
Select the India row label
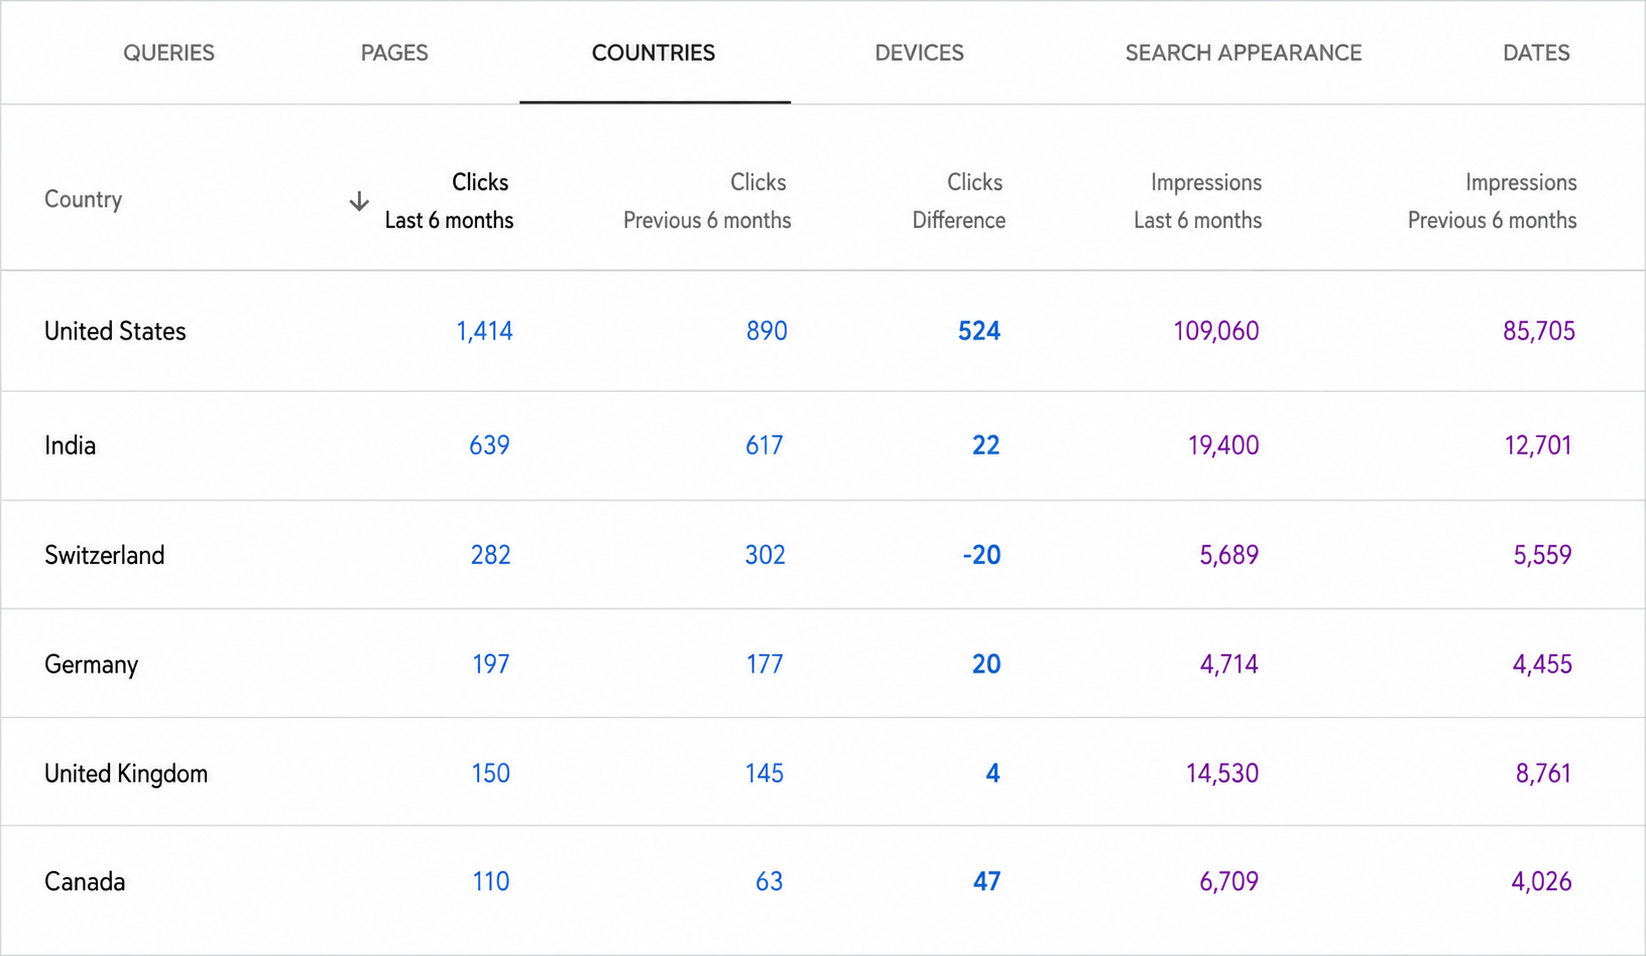[x=70, y=445]
